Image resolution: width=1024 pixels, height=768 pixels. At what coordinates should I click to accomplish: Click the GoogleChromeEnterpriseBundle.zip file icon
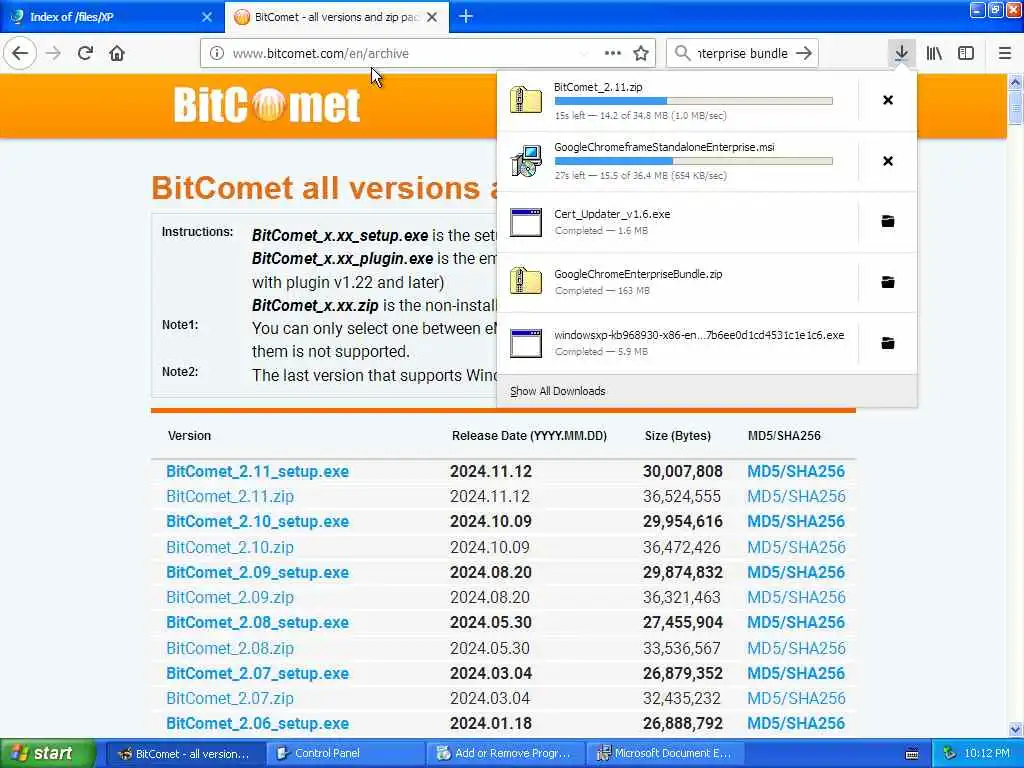pyautogui.click(x=526, y=282)
